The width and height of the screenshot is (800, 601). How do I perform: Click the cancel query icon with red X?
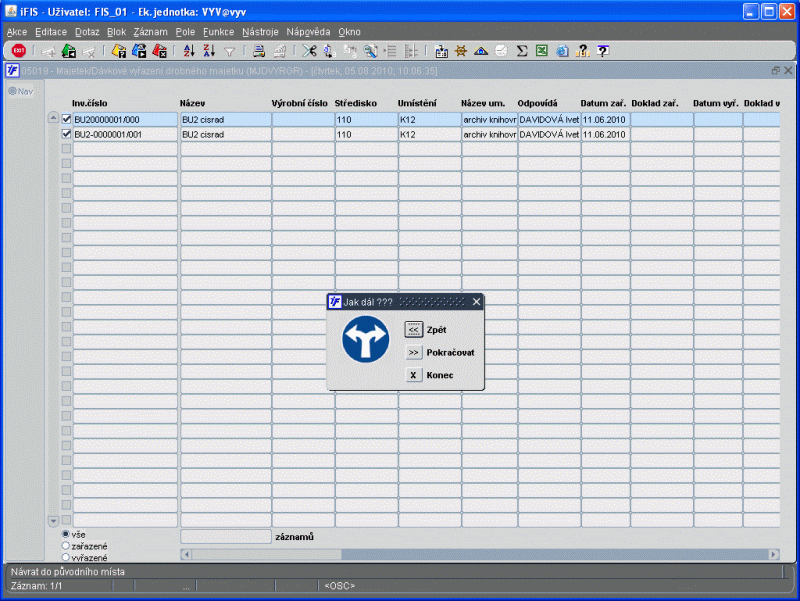point(160,51)
